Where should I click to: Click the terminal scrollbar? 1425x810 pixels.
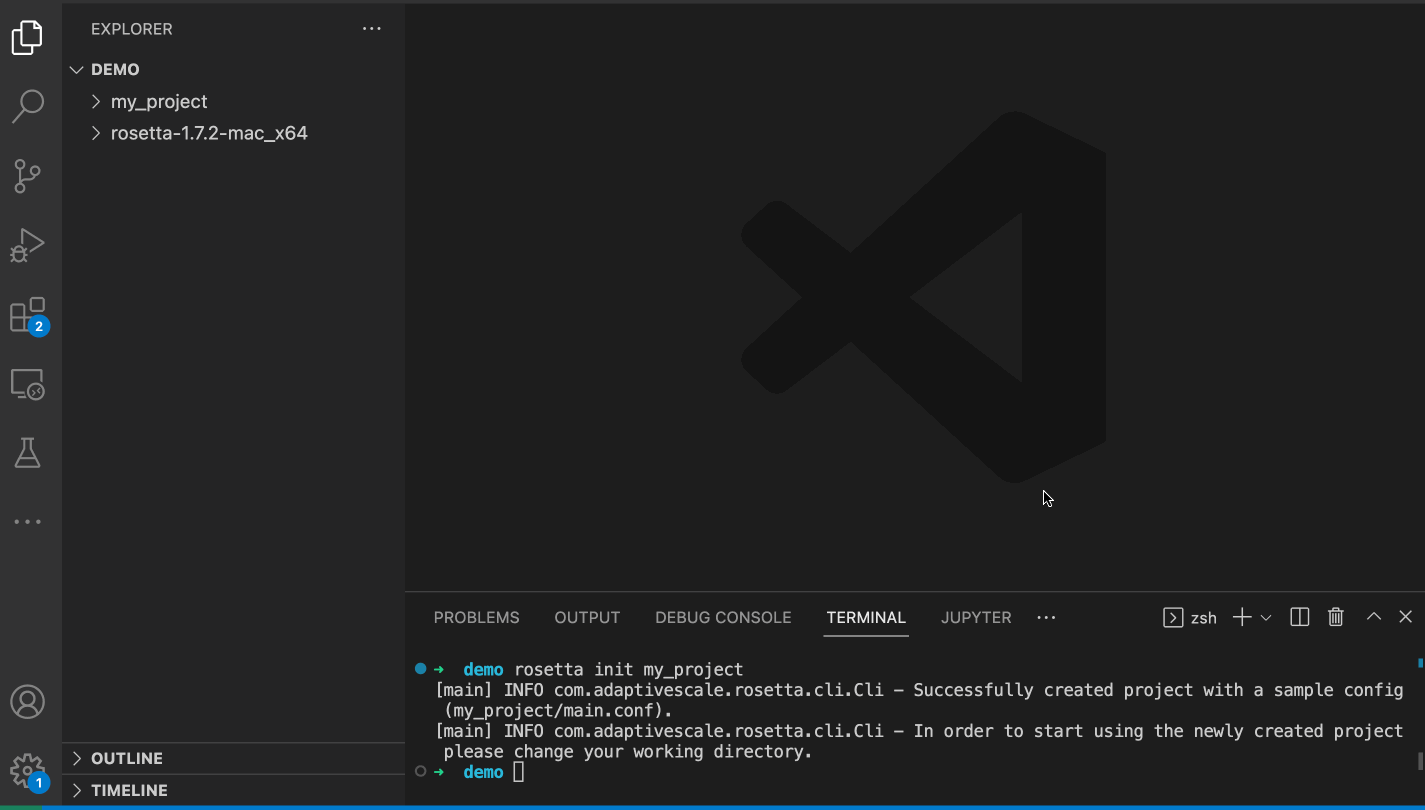pos(1420,760)
